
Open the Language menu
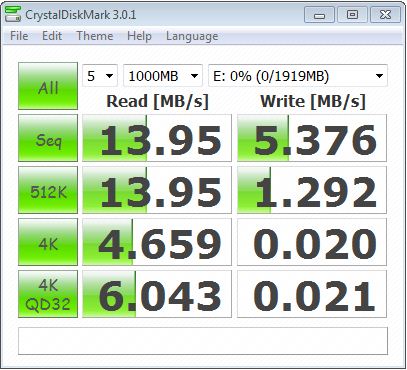[192, 36]
